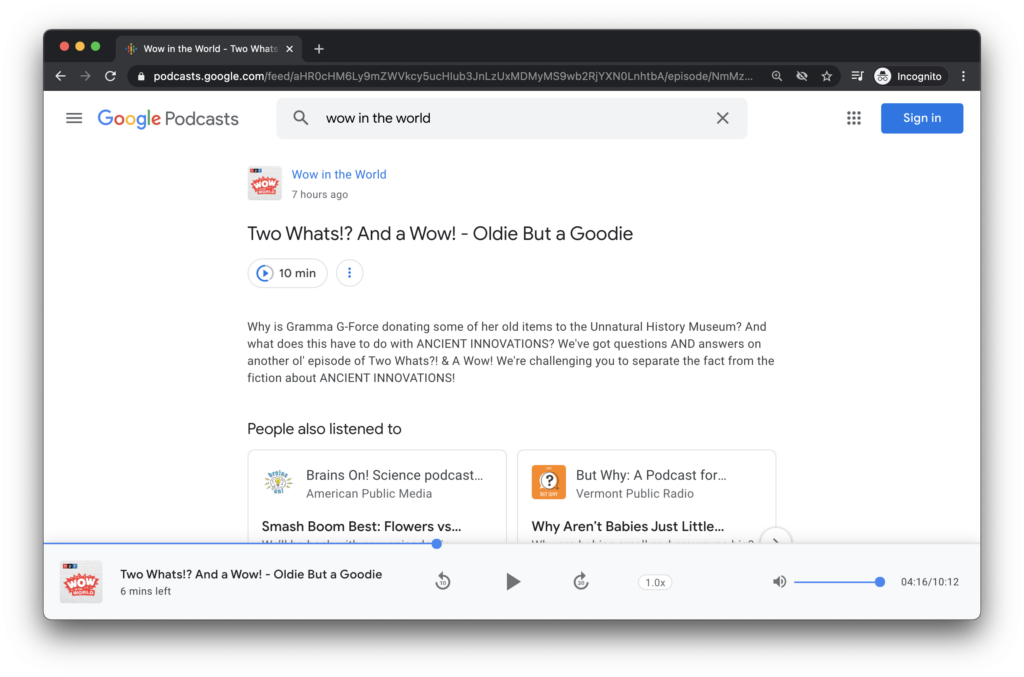Viewport: 1024px width, 677px height.
Task: Toggle the bookmark star for this page
Action: click(826, 75)
